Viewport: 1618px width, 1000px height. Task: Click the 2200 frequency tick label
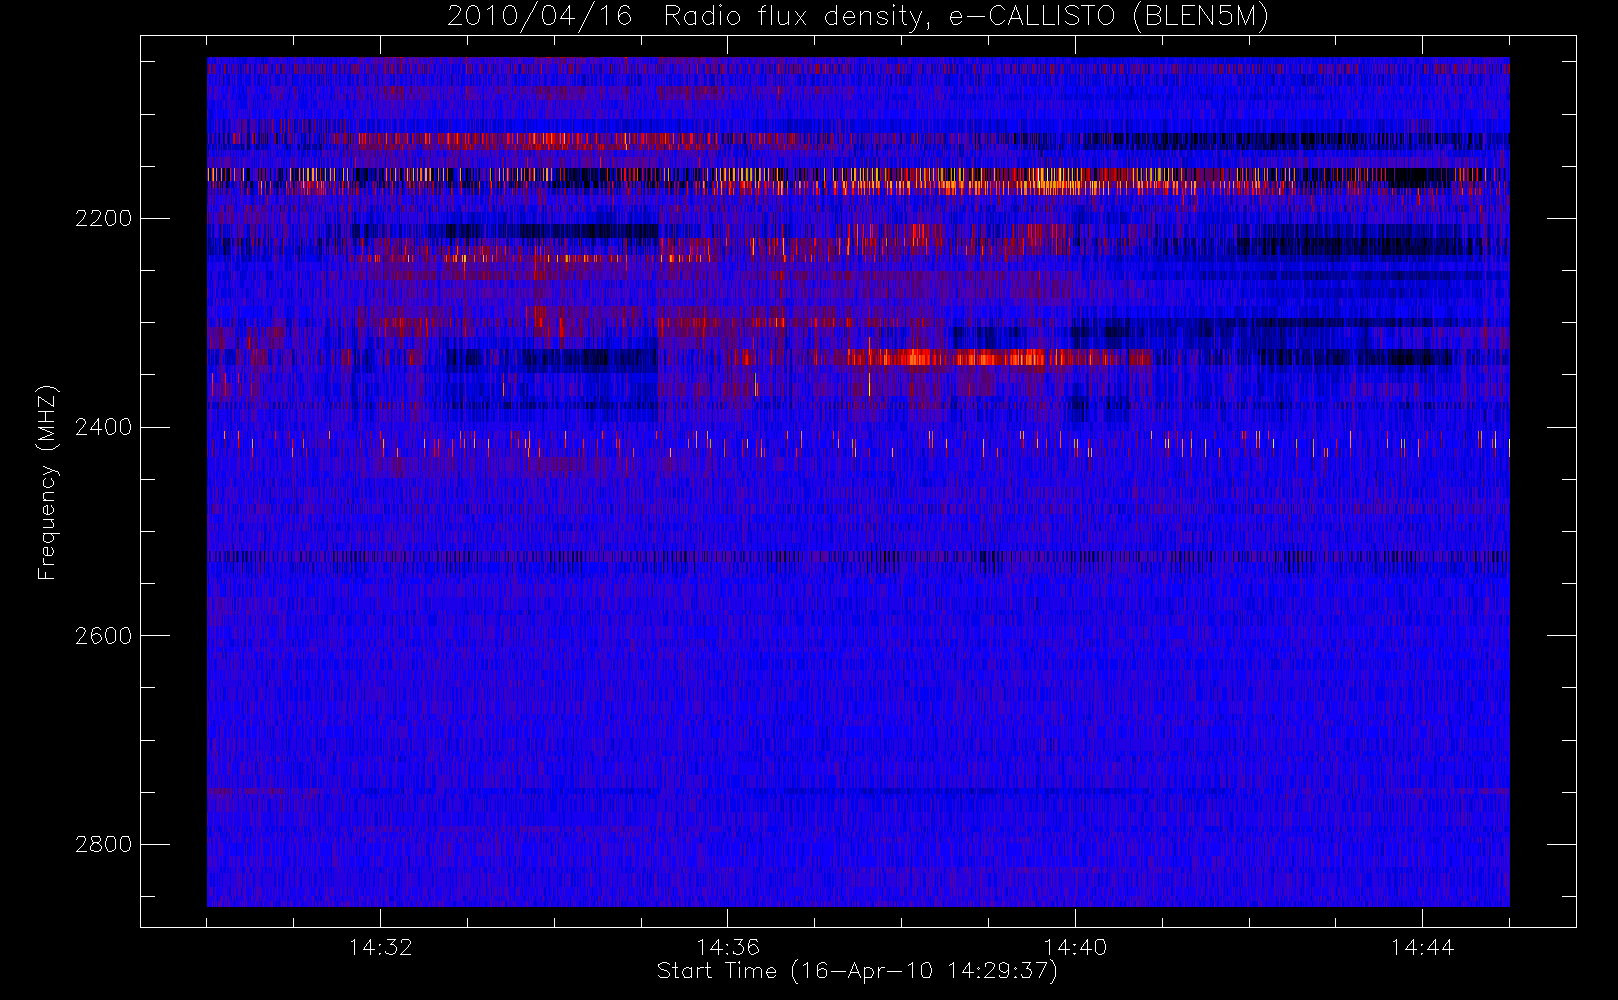[x=103, y=219]
